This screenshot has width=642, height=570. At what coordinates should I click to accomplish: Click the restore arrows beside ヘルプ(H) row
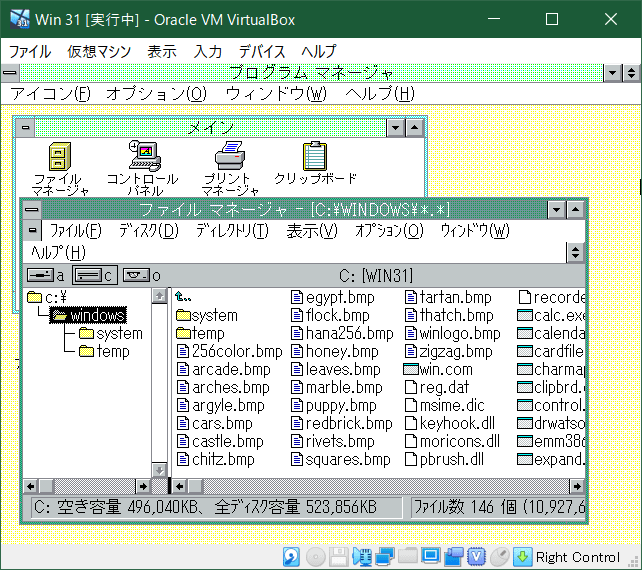(575, 252)
